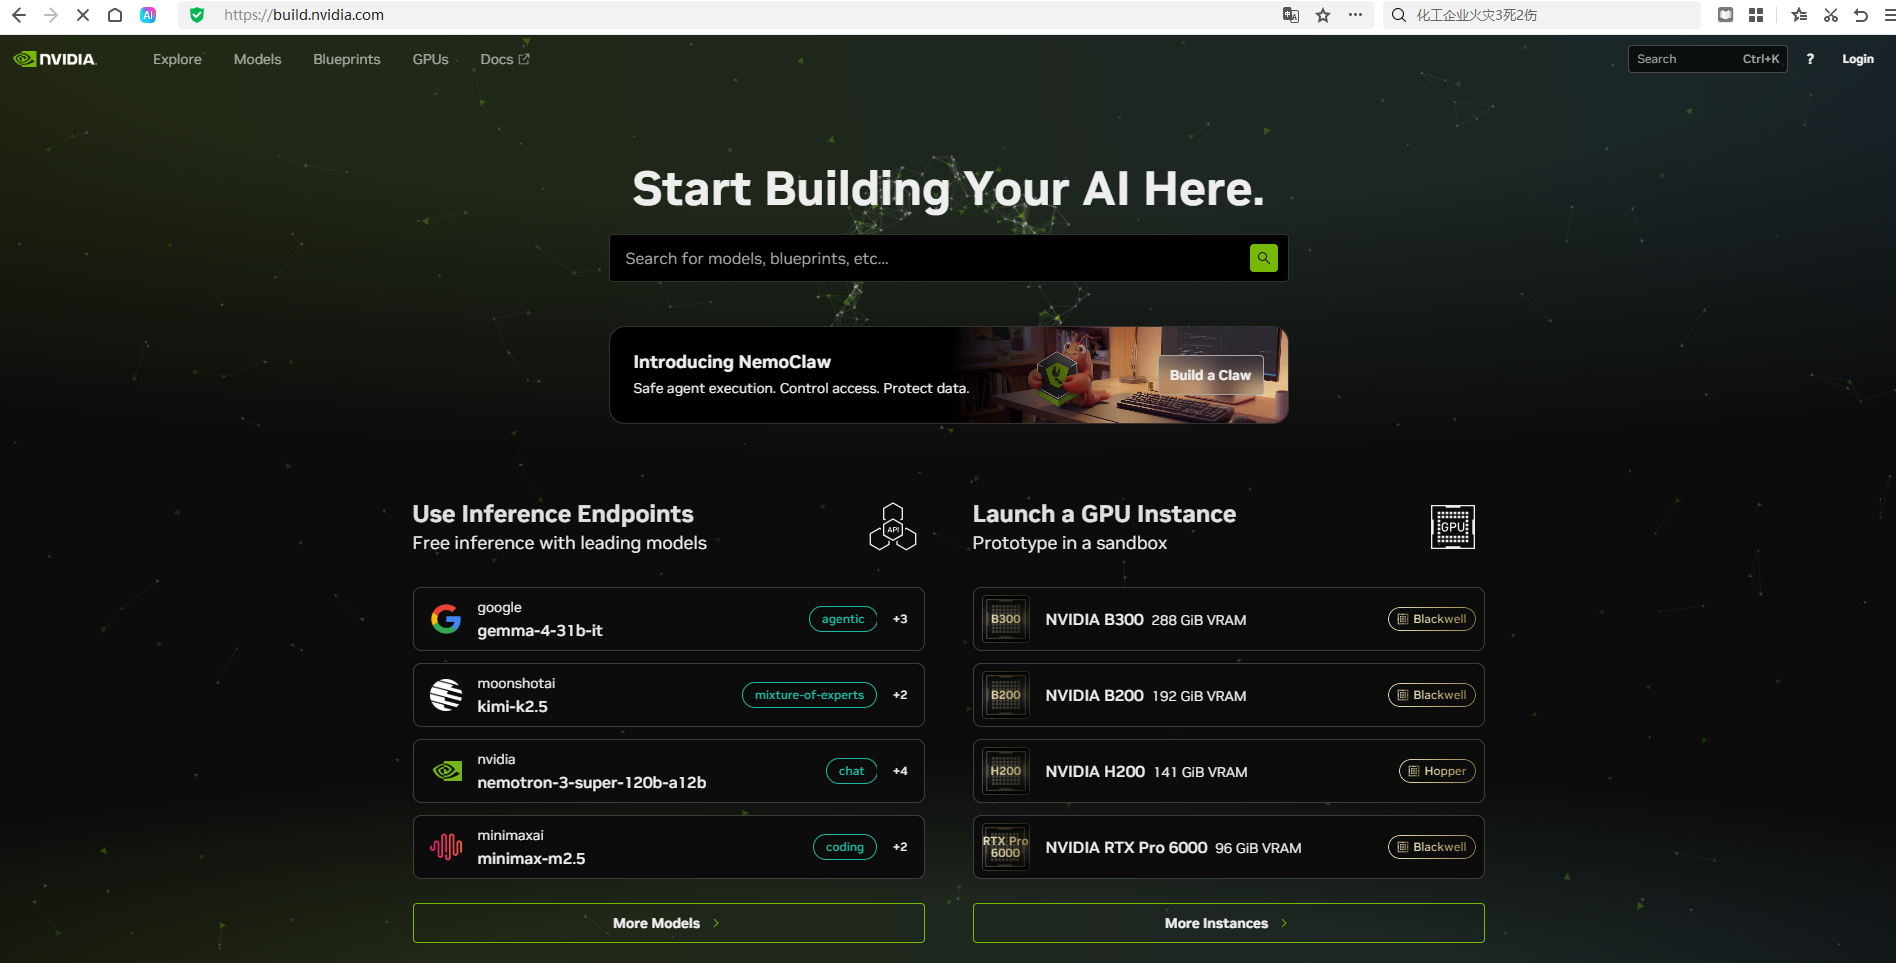Open the AI assistant icon in browser toolbar
Viewport: 1896px width, 963px height.
148,15
